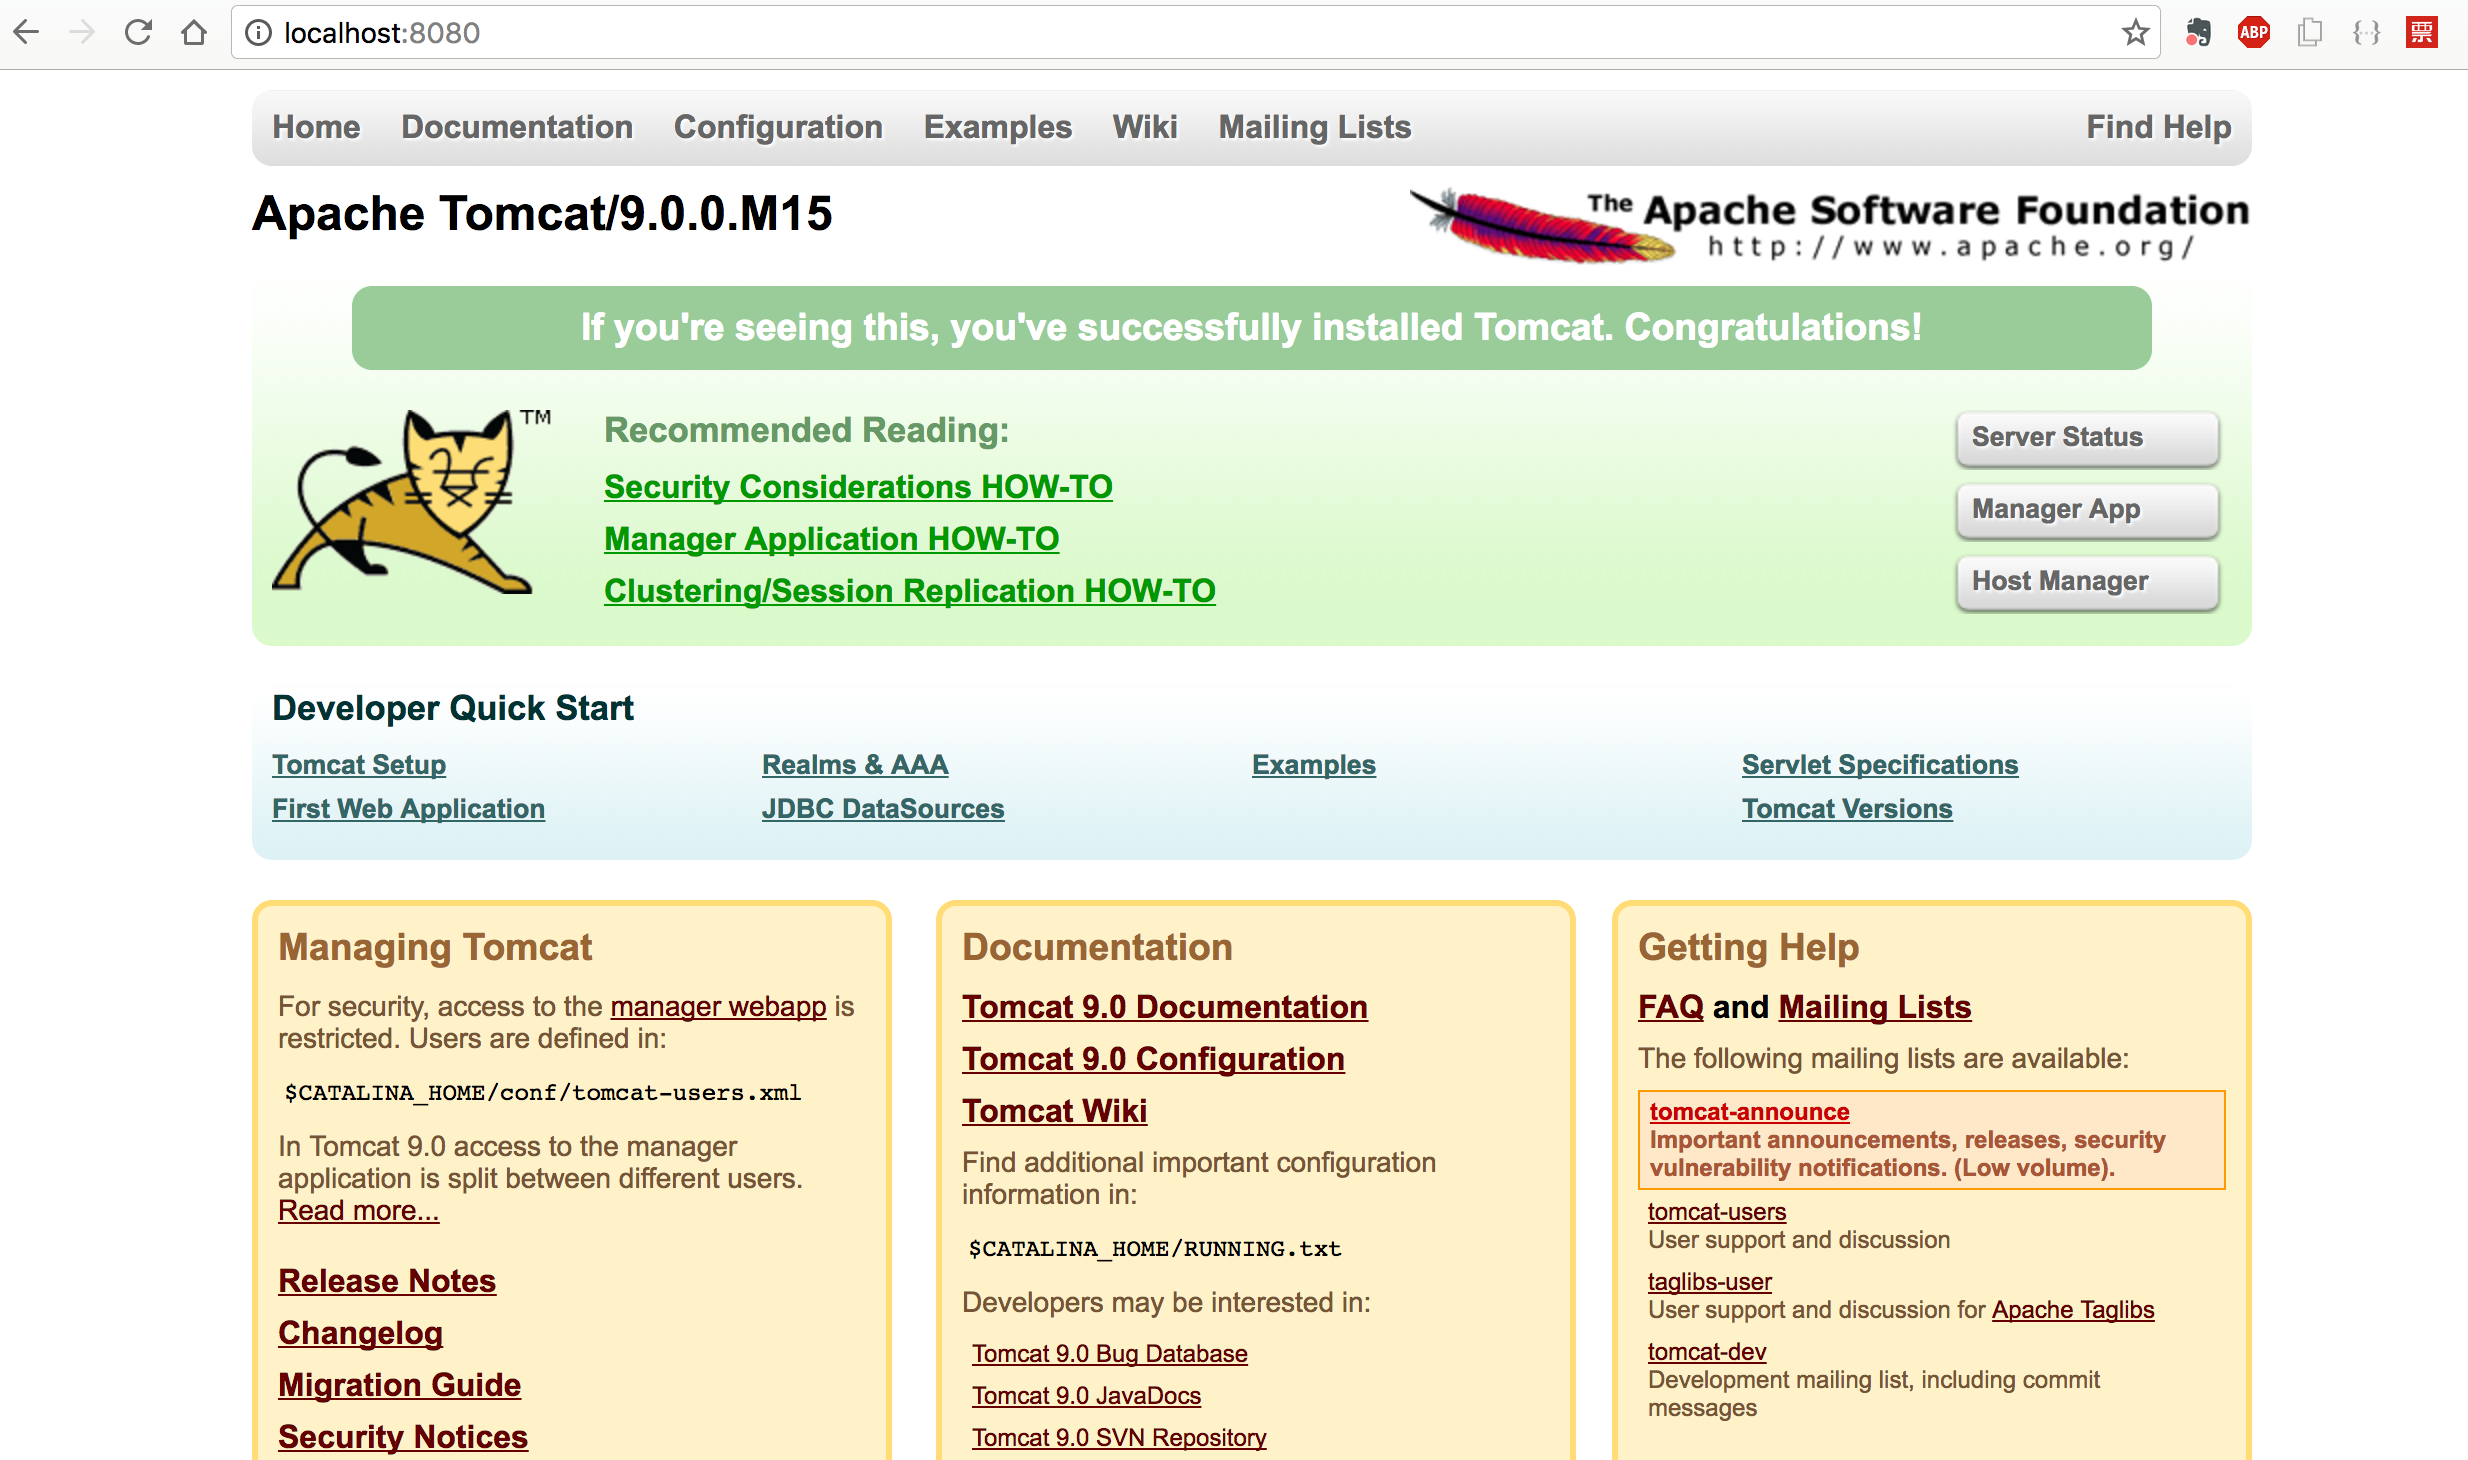The width and height of the screenshot is (2468, 1460).
Task: Visit the Realms & AAA link
Action: click(855, 765)
